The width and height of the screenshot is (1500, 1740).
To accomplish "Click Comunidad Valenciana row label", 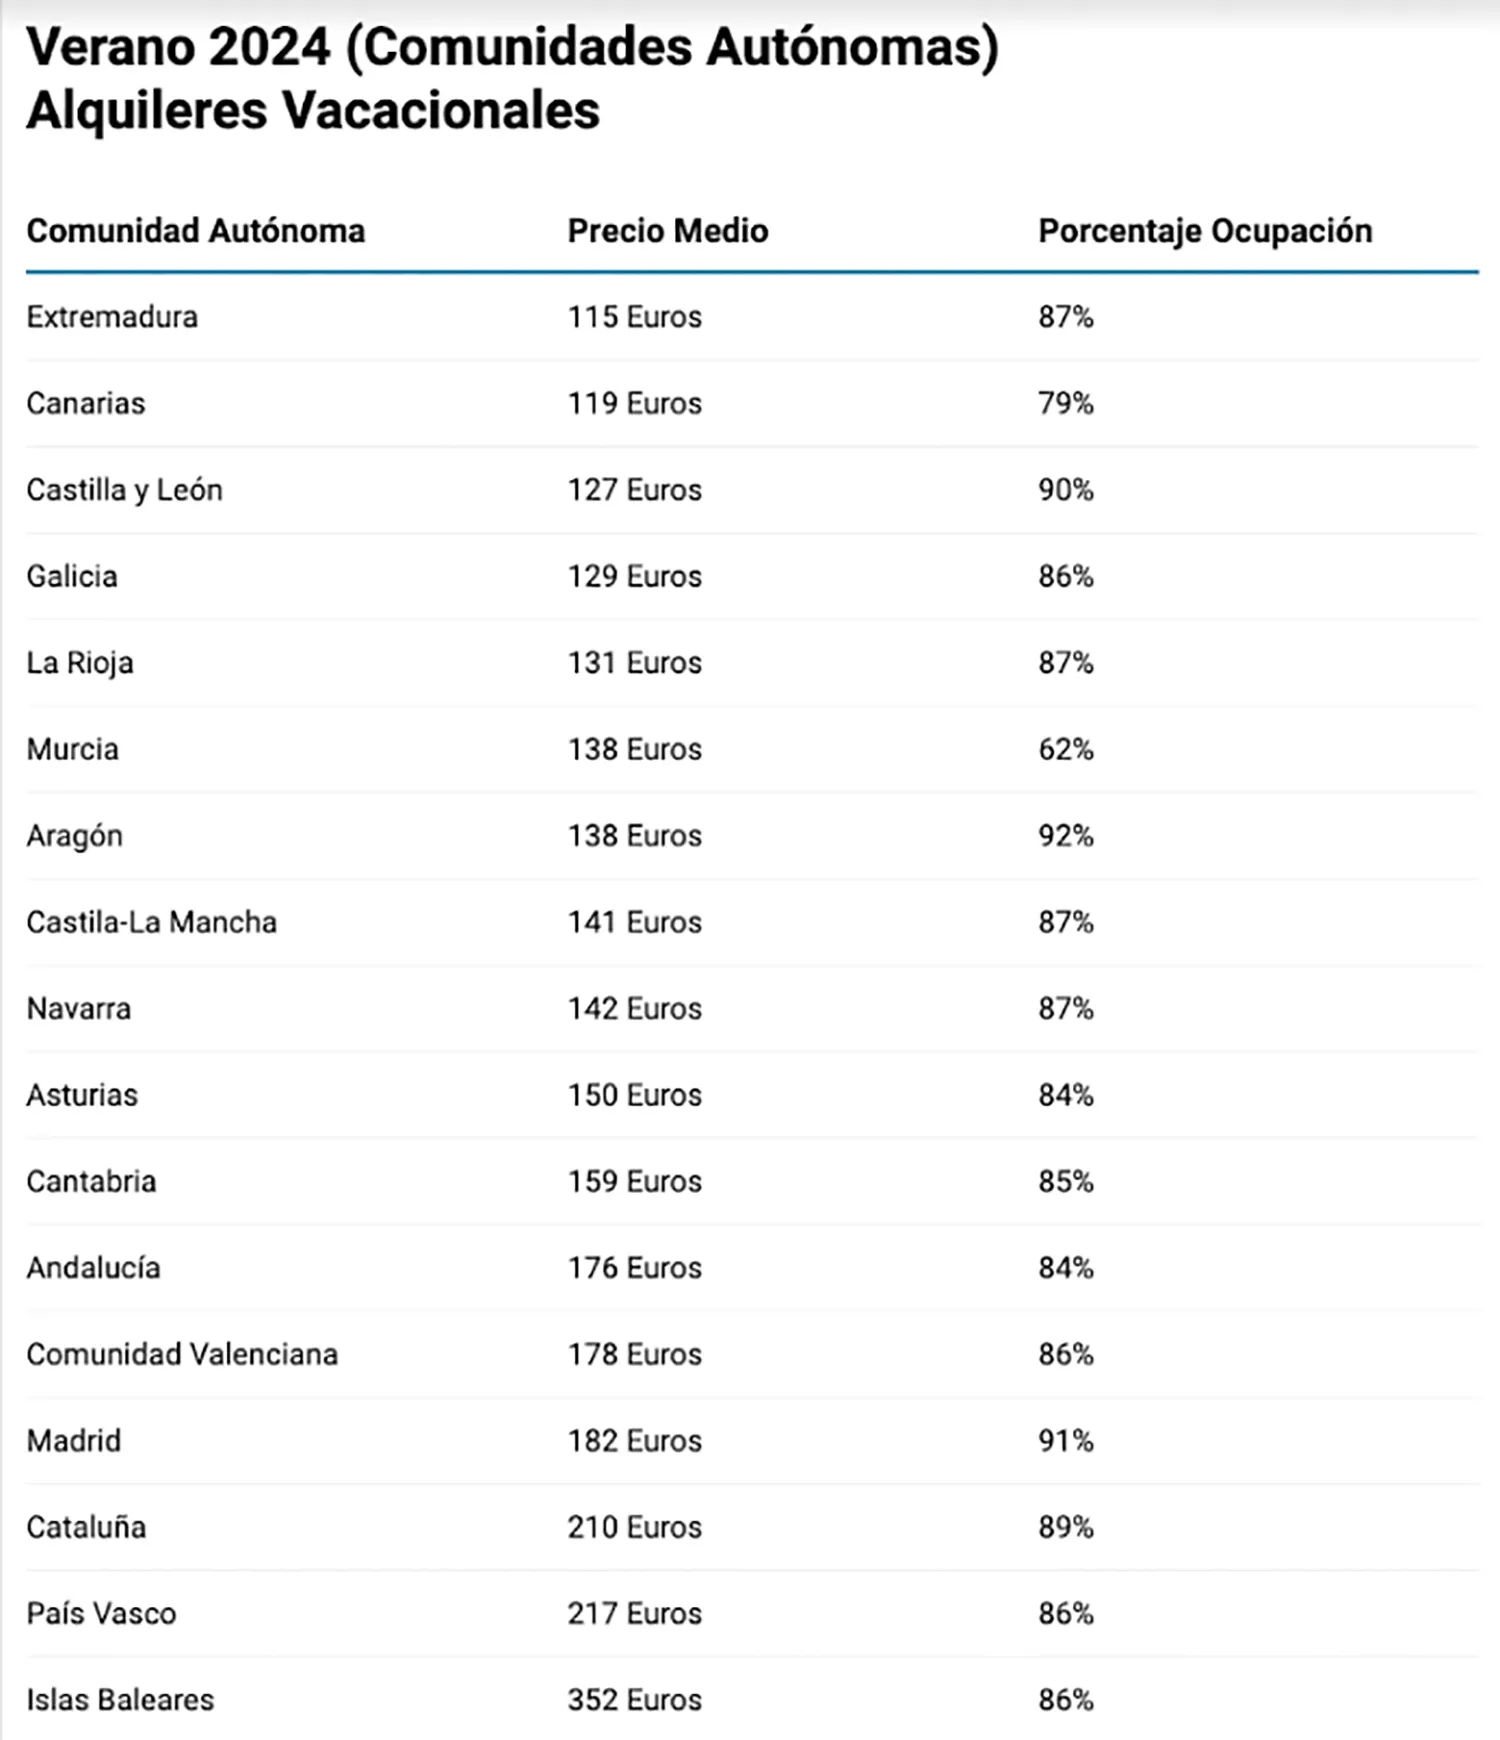I will (182, 1354).
